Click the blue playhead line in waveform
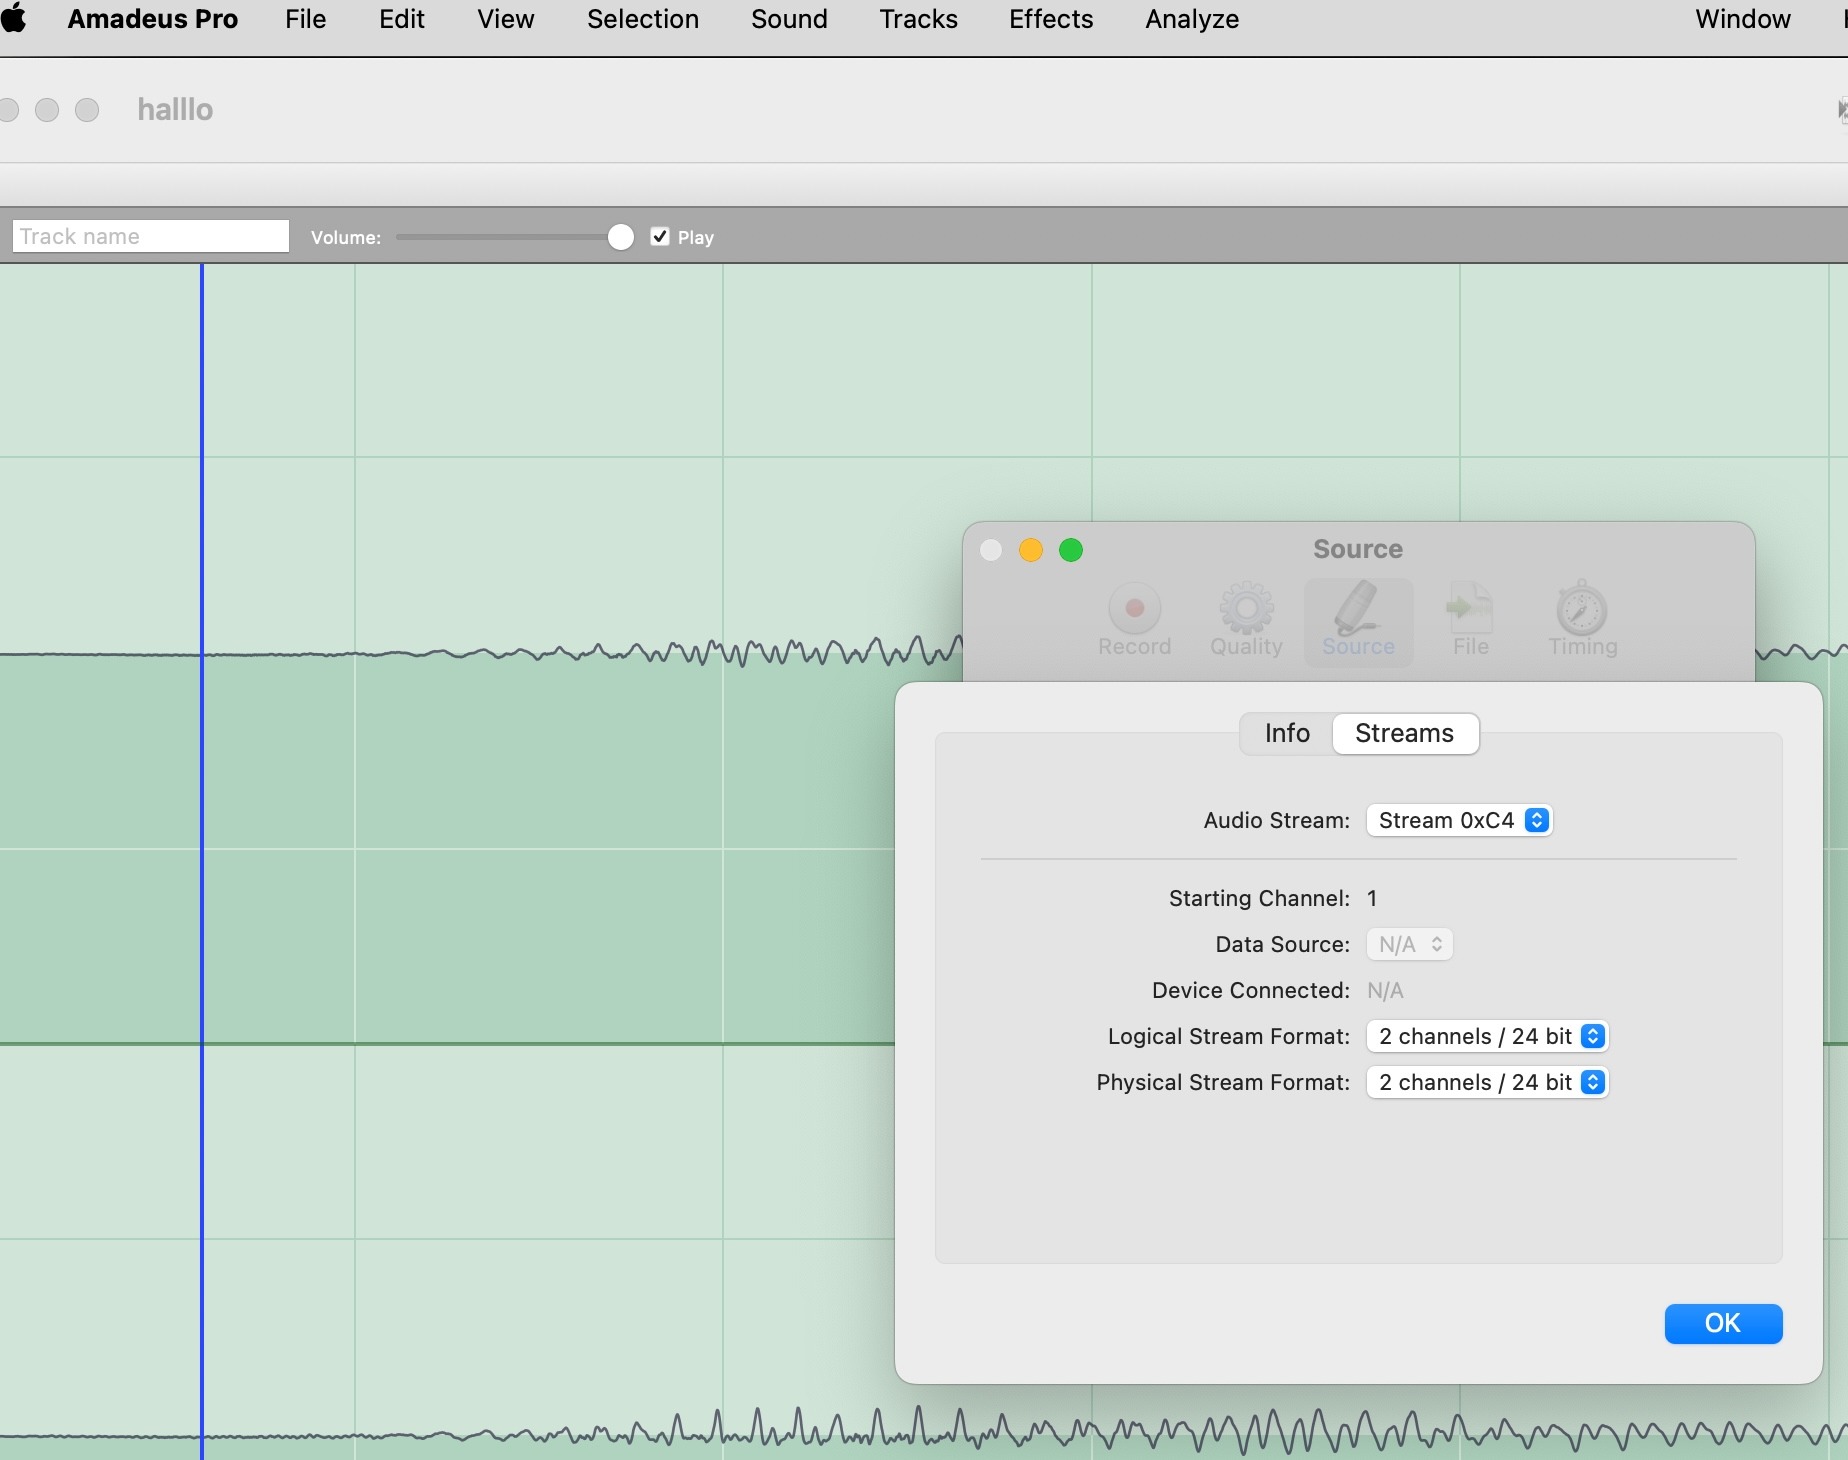 202,860
